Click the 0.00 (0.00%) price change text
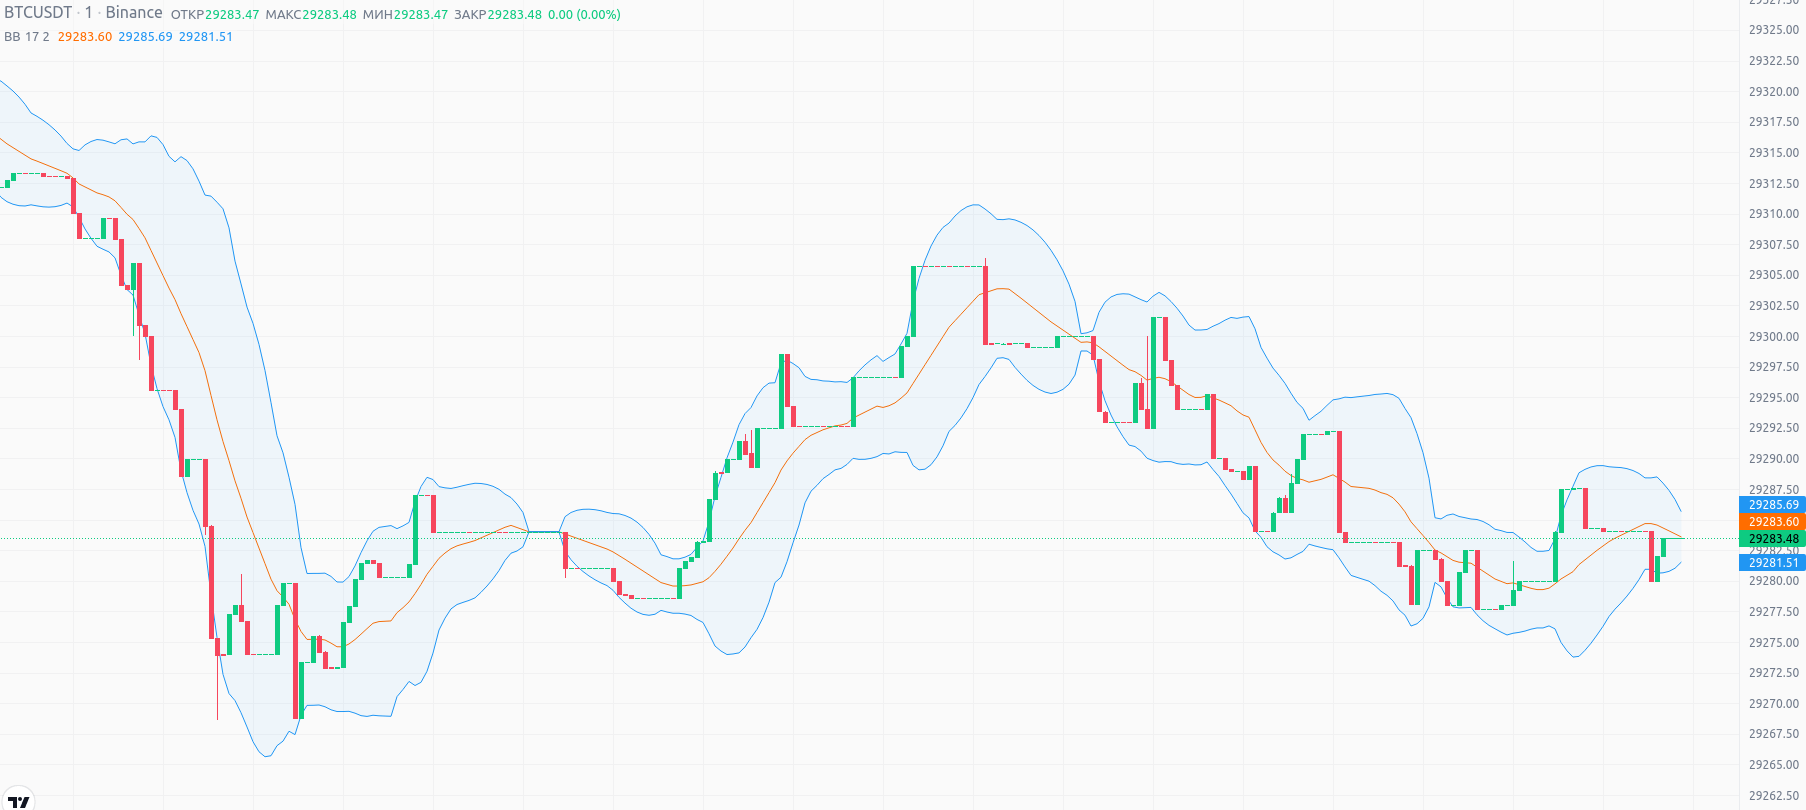This screenshot has width=1806, height=810. [x=584, y=15]
